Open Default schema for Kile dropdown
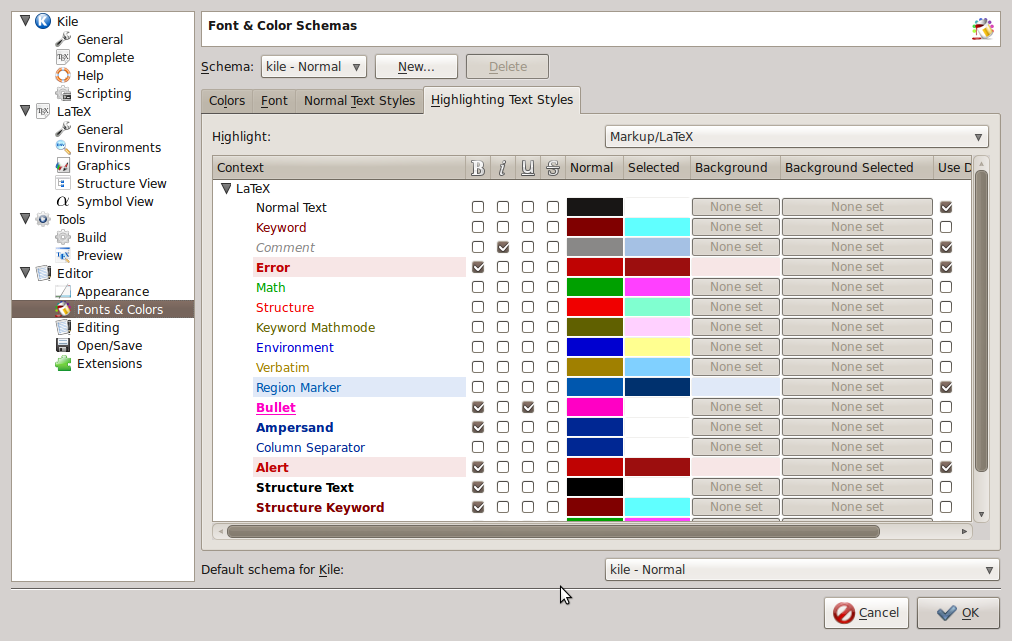The height and width of the screenshot is (641, 1012). pos(802,570)
